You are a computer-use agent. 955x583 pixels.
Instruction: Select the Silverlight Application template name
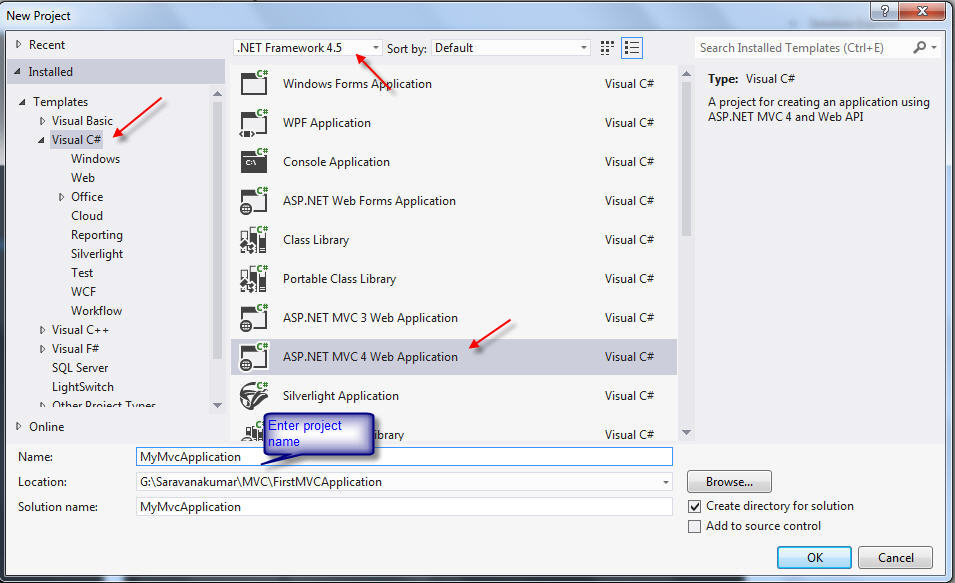pos(340,395)
